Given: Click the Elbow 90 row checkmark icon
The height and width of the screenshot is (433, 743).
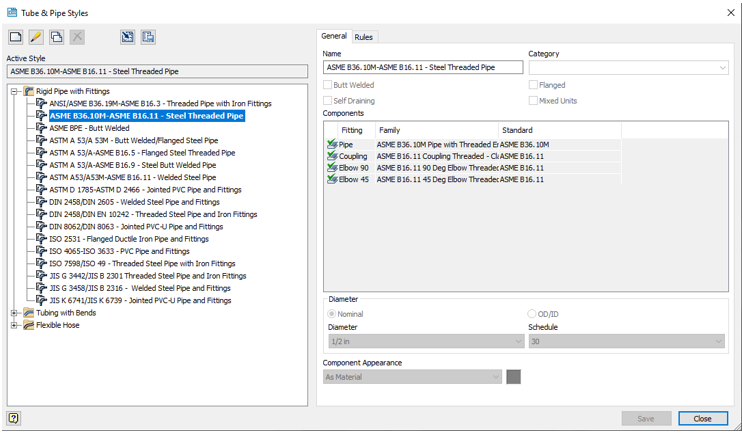Looking at the screenshot, I should [x=332, y=168].
